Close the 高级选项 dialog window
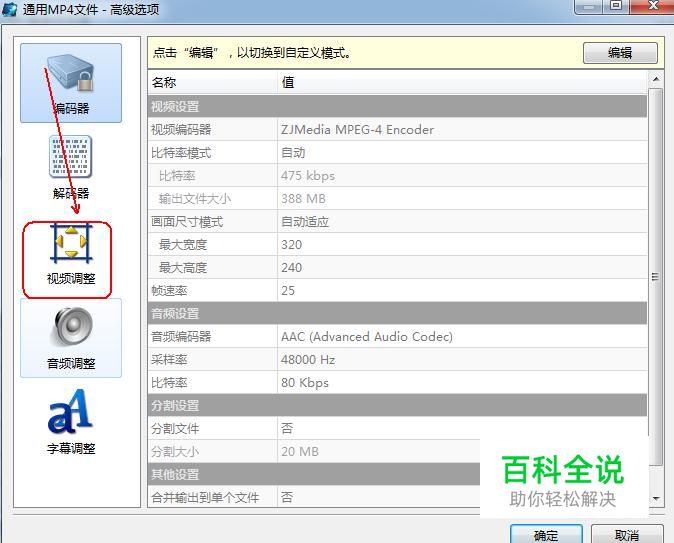This screenshot has height=543, width=674. click(653, 6)
